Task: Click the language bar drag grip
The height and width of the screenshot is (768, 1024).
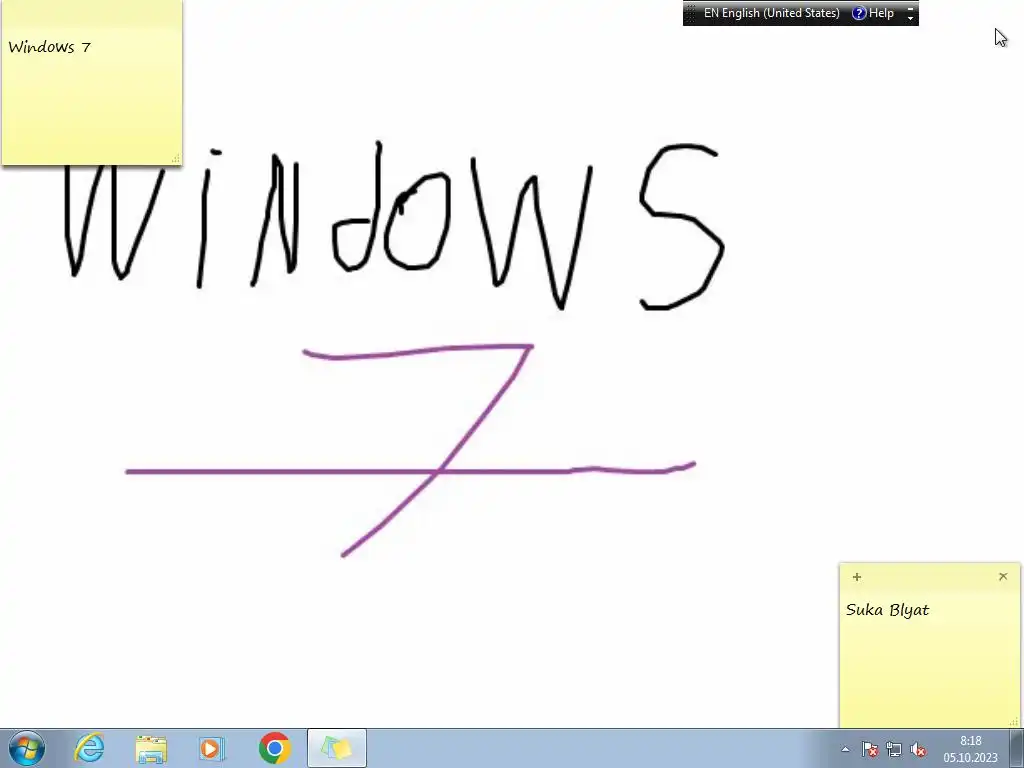Action: tap(690, 13)
